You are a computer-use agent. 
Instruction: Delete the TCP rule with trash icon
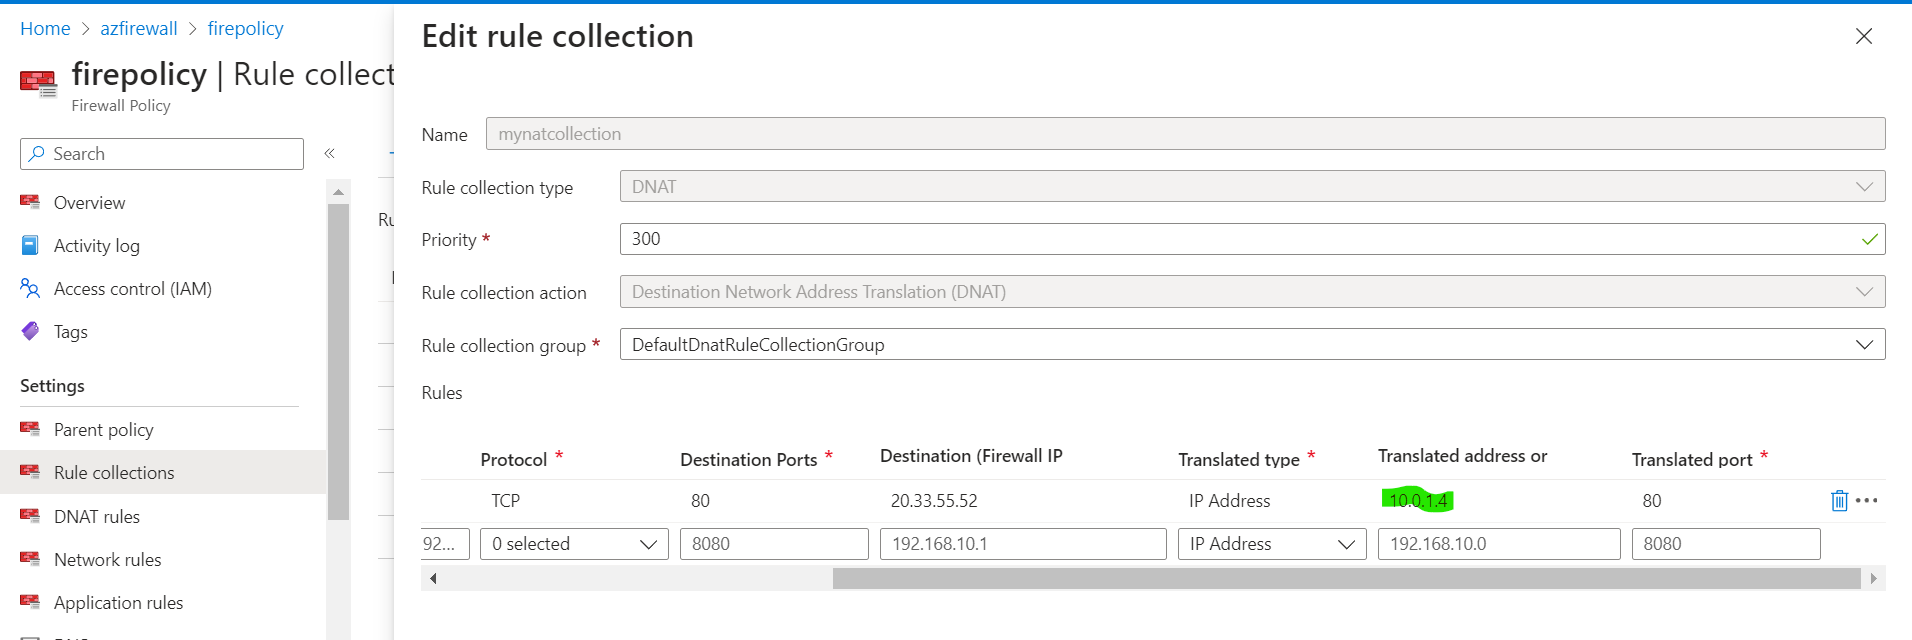point(1839,501)
